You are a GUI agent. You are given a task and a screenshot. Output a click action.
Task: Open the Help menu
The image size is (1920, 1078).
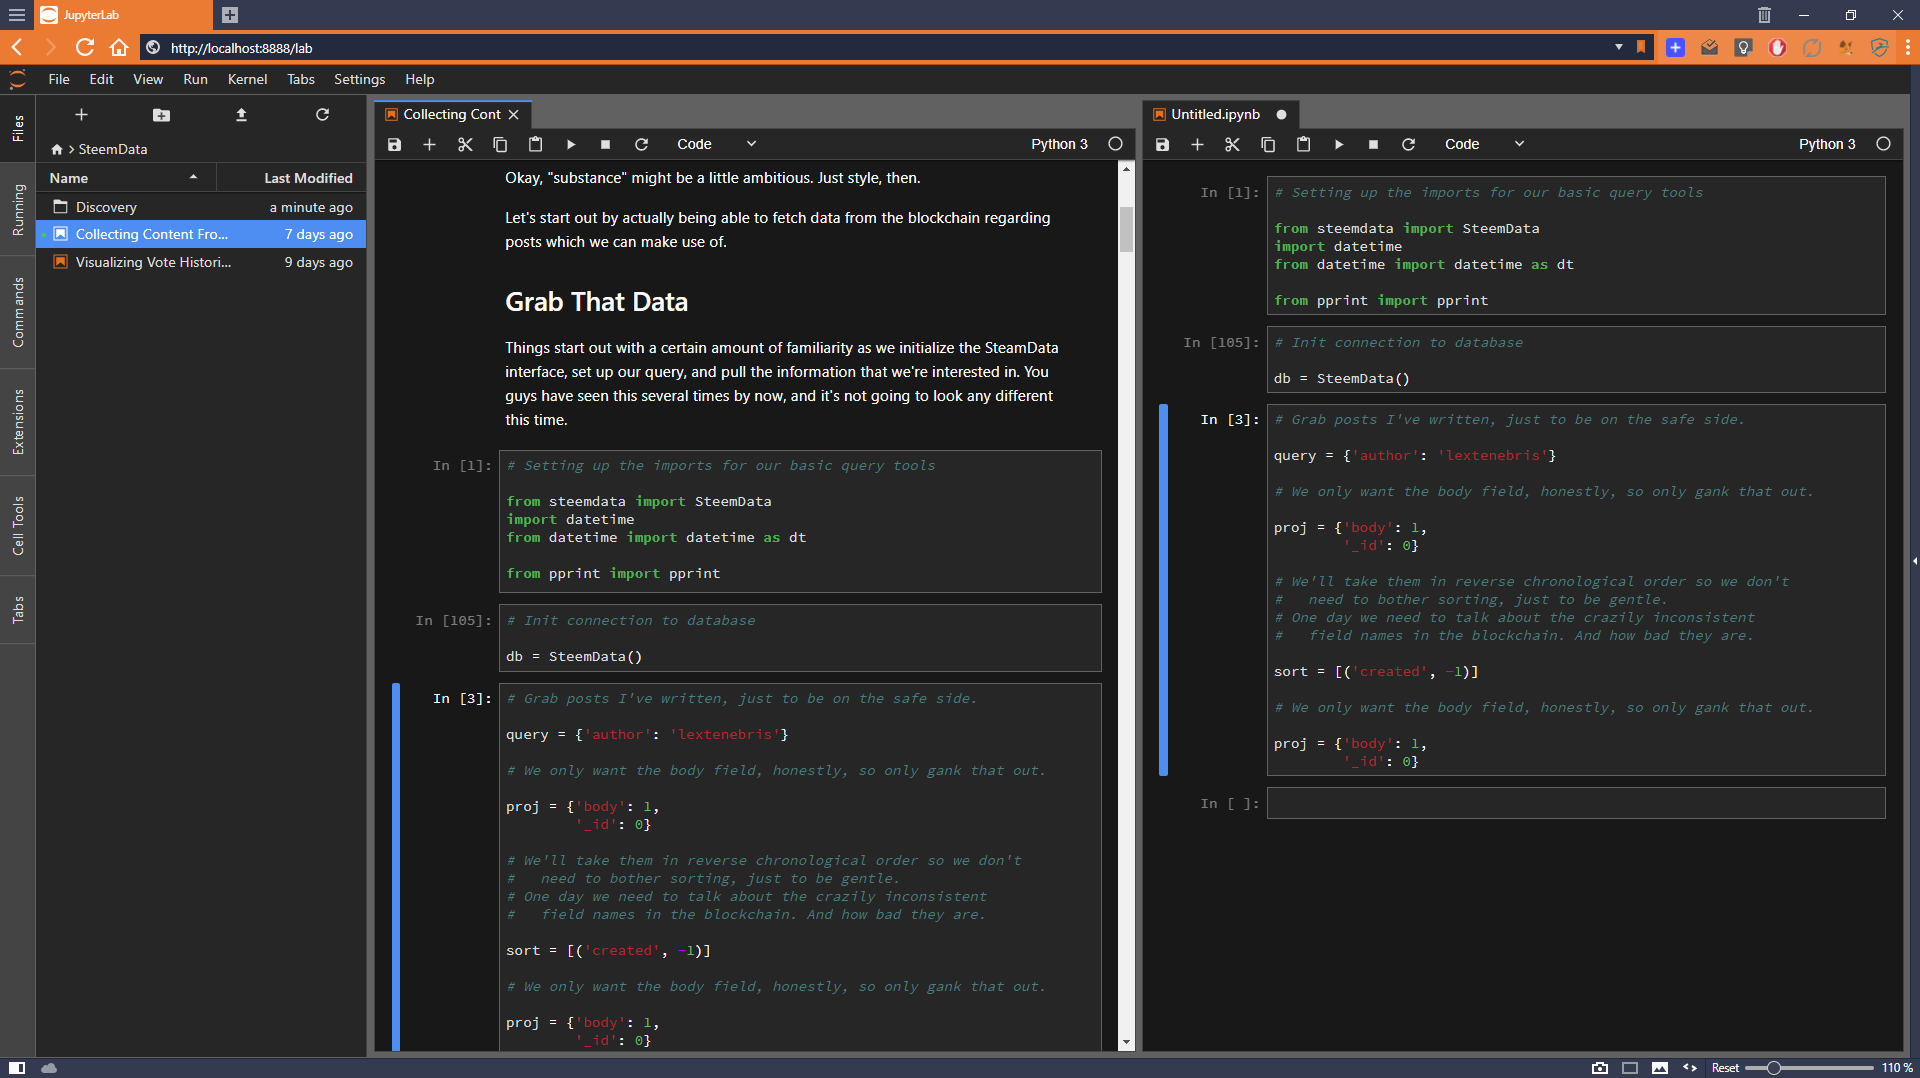click(420, 79)
